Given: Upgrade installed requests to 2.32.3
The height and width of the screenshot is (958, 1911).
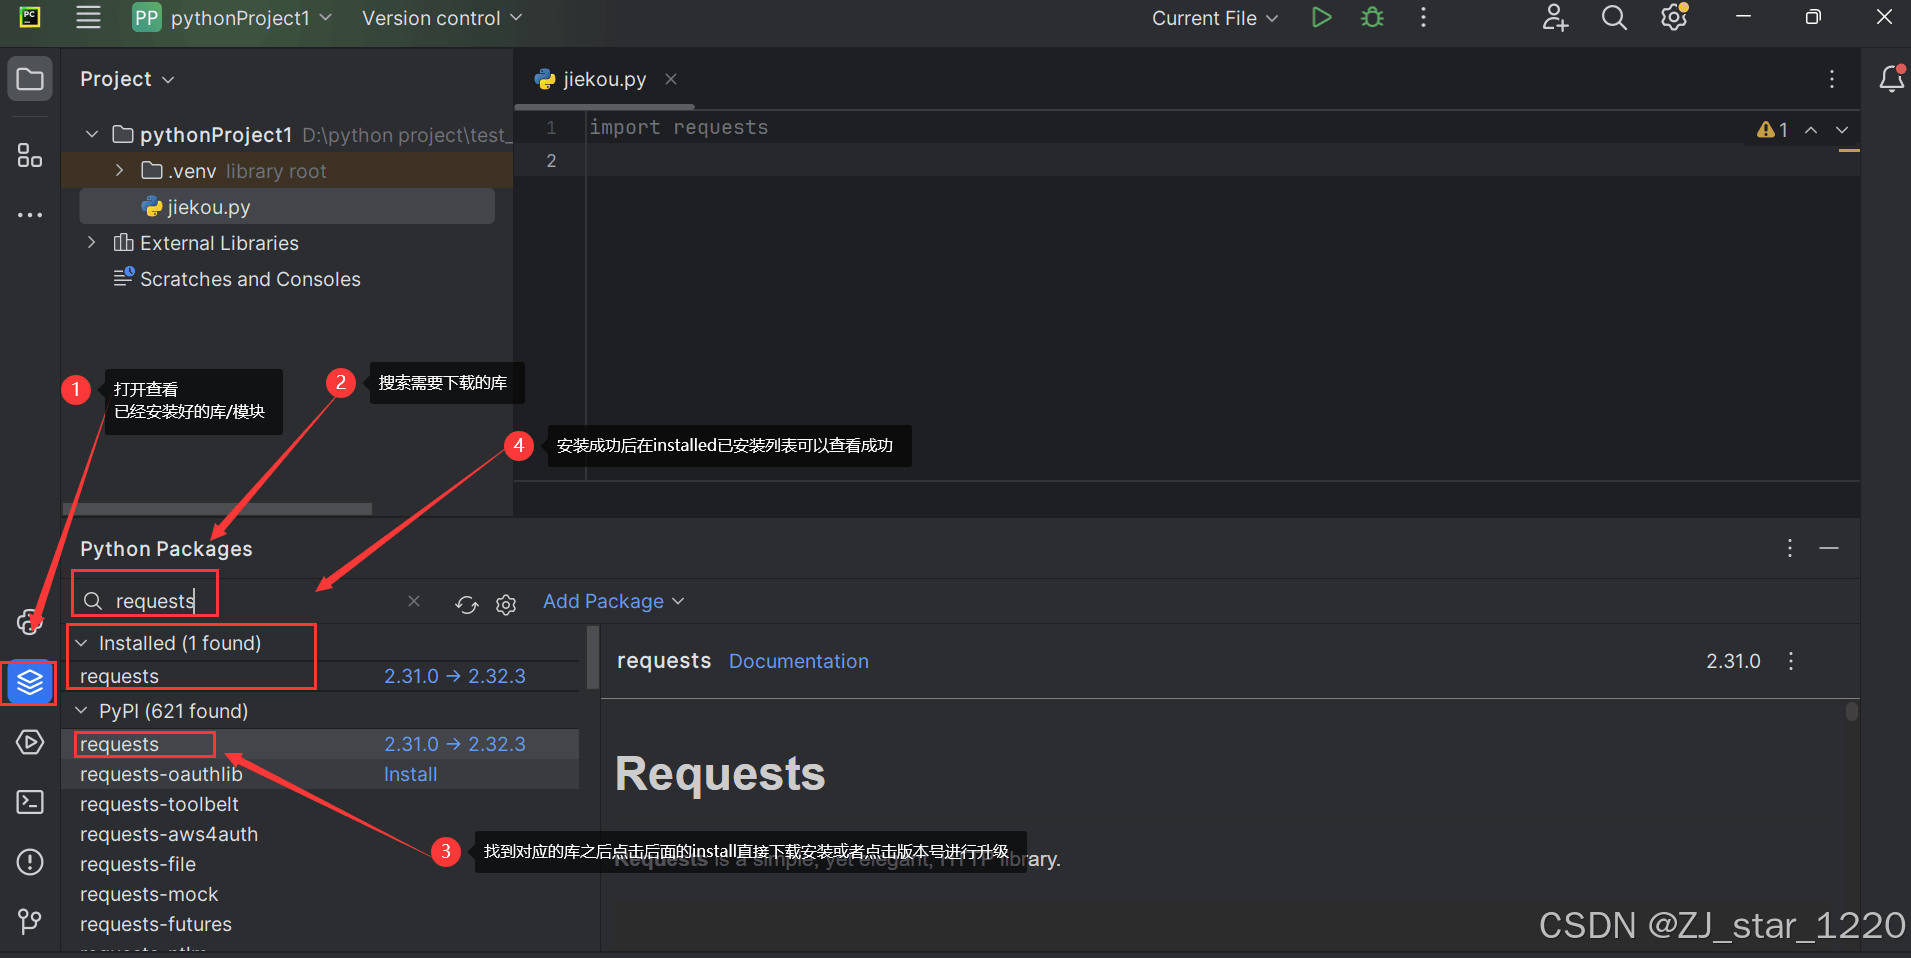Looking at the screenshot, I should [x=454, y=676].
